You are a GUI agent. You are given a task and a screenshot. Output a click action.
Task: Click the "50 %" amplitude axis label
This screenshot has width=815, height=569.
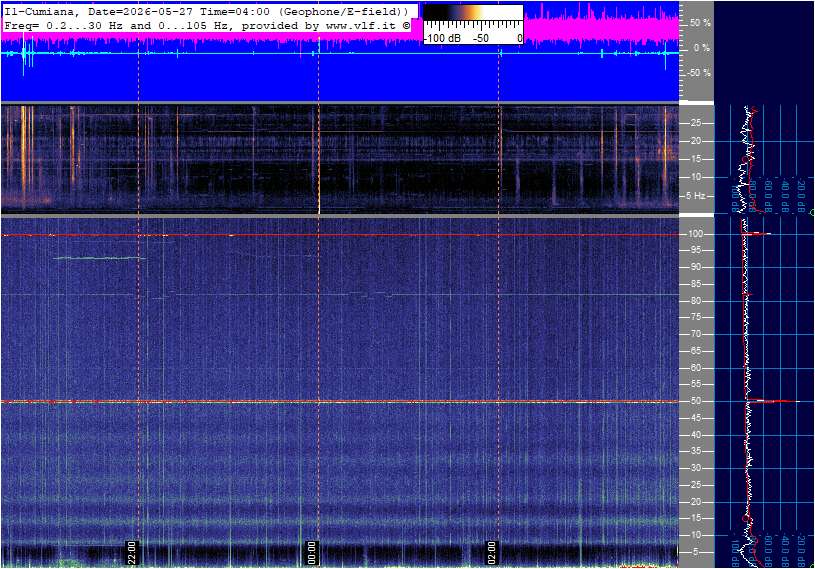(700, 23)
